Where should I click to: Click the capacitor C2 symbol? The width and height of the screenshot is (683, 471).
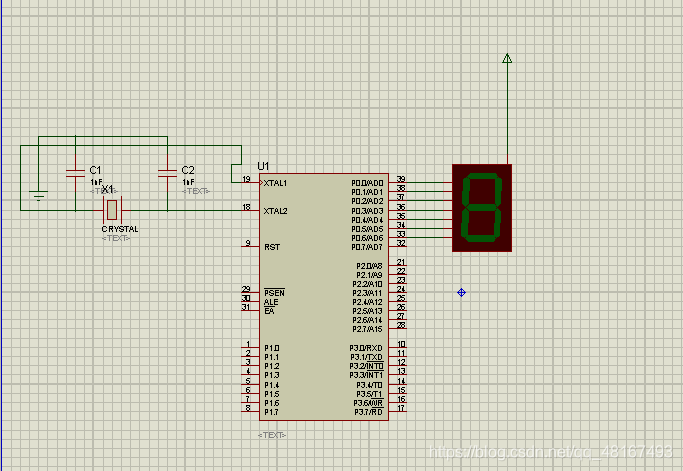[167, 173]
